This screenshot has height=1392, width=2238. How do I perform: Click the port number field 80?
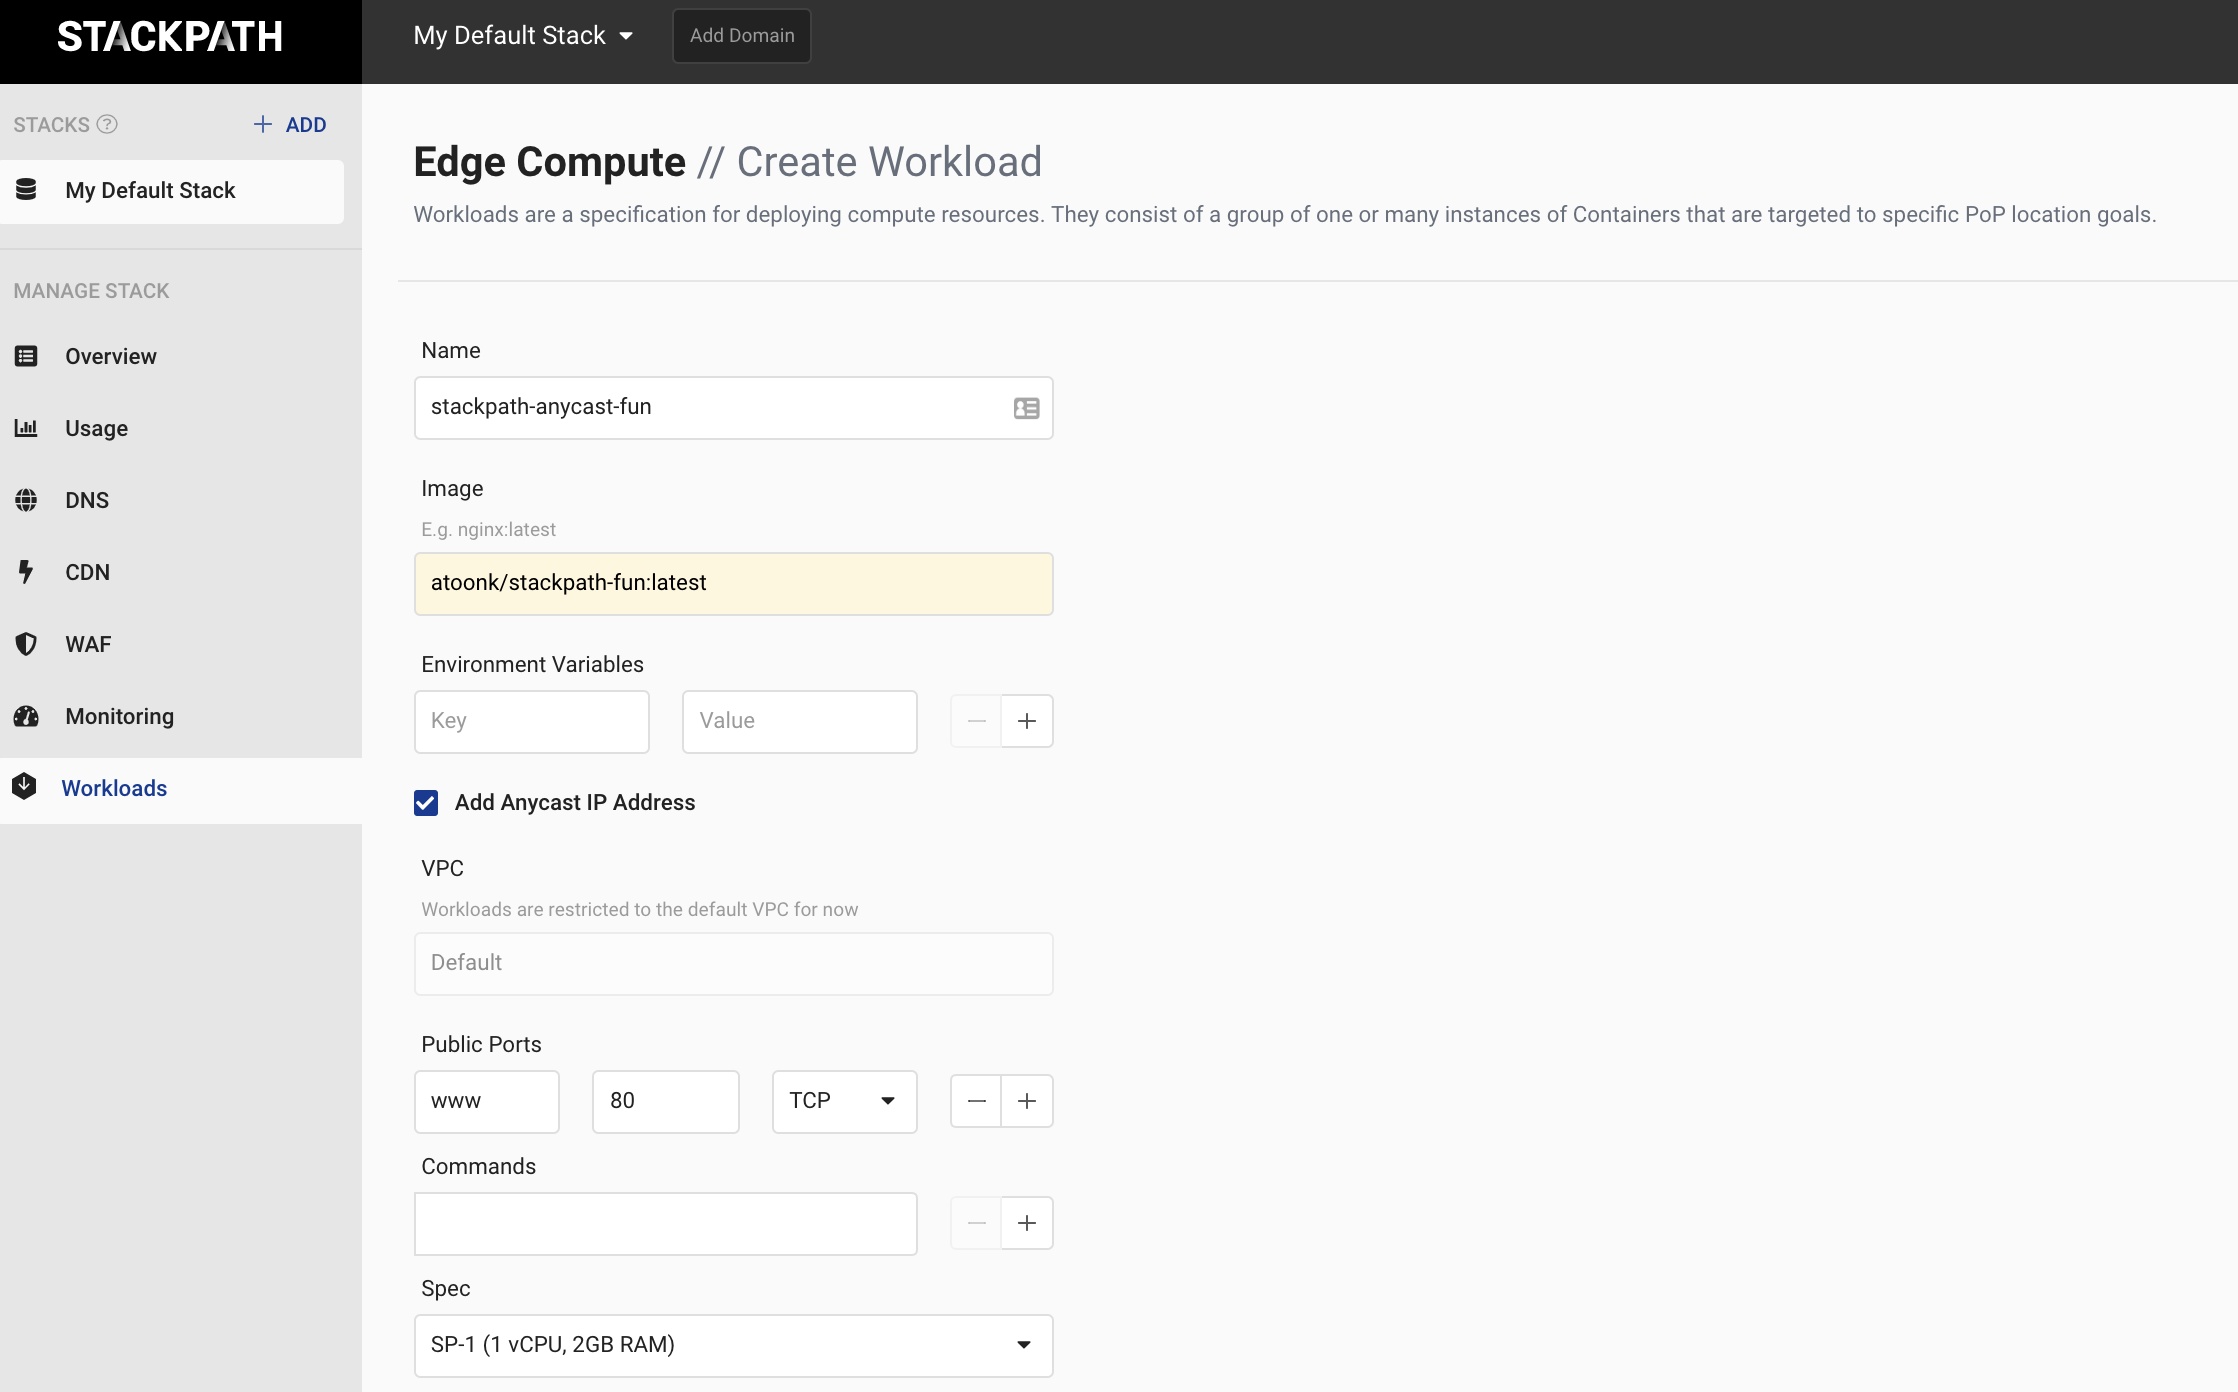[666, 1102]
